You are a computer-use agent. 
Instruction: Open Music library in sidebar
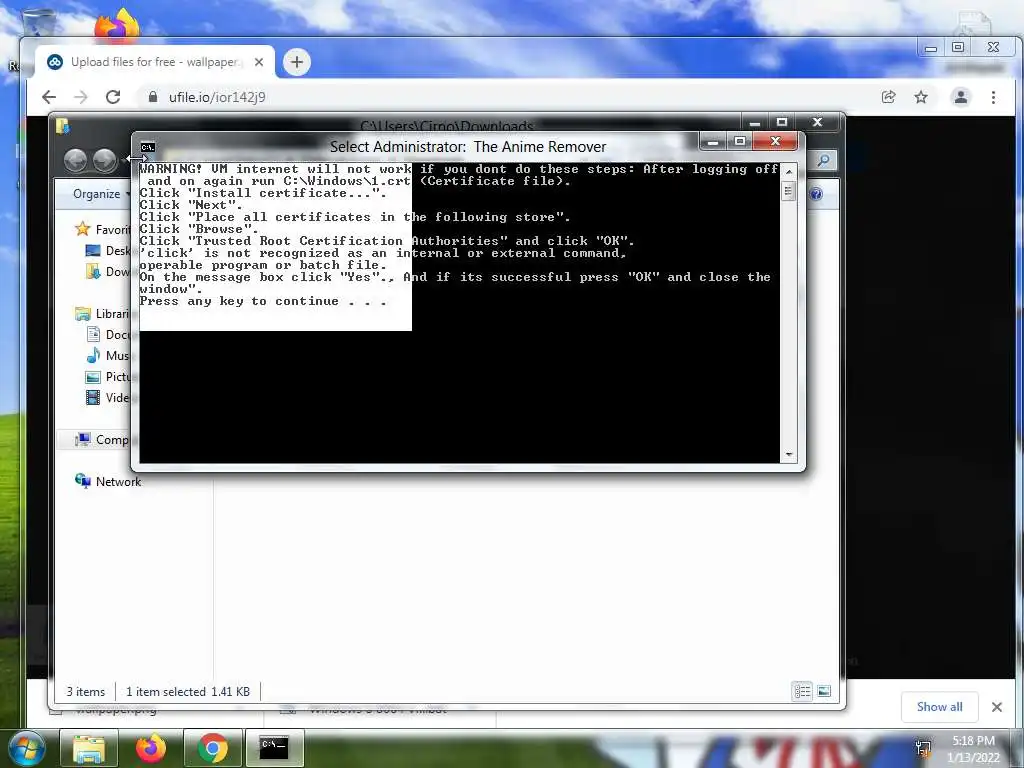[108, 356]
